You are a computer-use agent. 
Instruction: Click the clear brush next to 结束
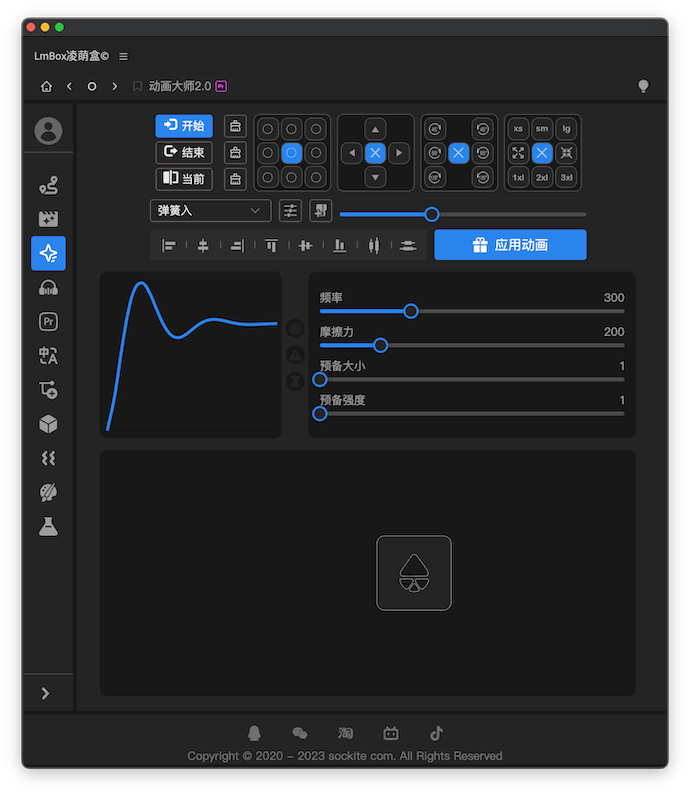[235, 152]
